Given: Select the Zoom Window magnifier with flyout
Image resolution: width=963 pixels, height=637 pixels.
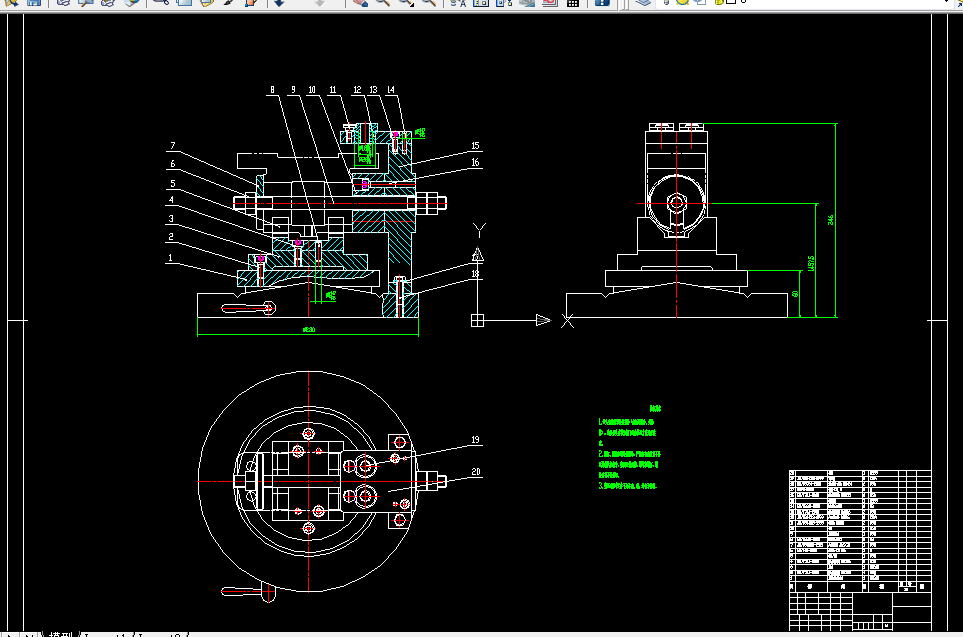Looking at the screenshot, I should (x=406, y=2).
